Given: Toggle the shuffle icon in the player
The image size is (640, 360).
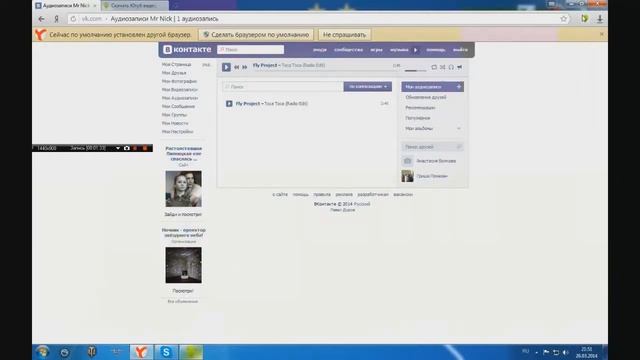Looking at the screenshot, I should point(442,67).
